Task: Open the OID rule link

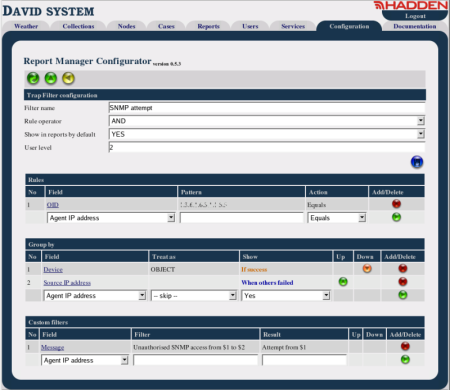Action: 53,205
